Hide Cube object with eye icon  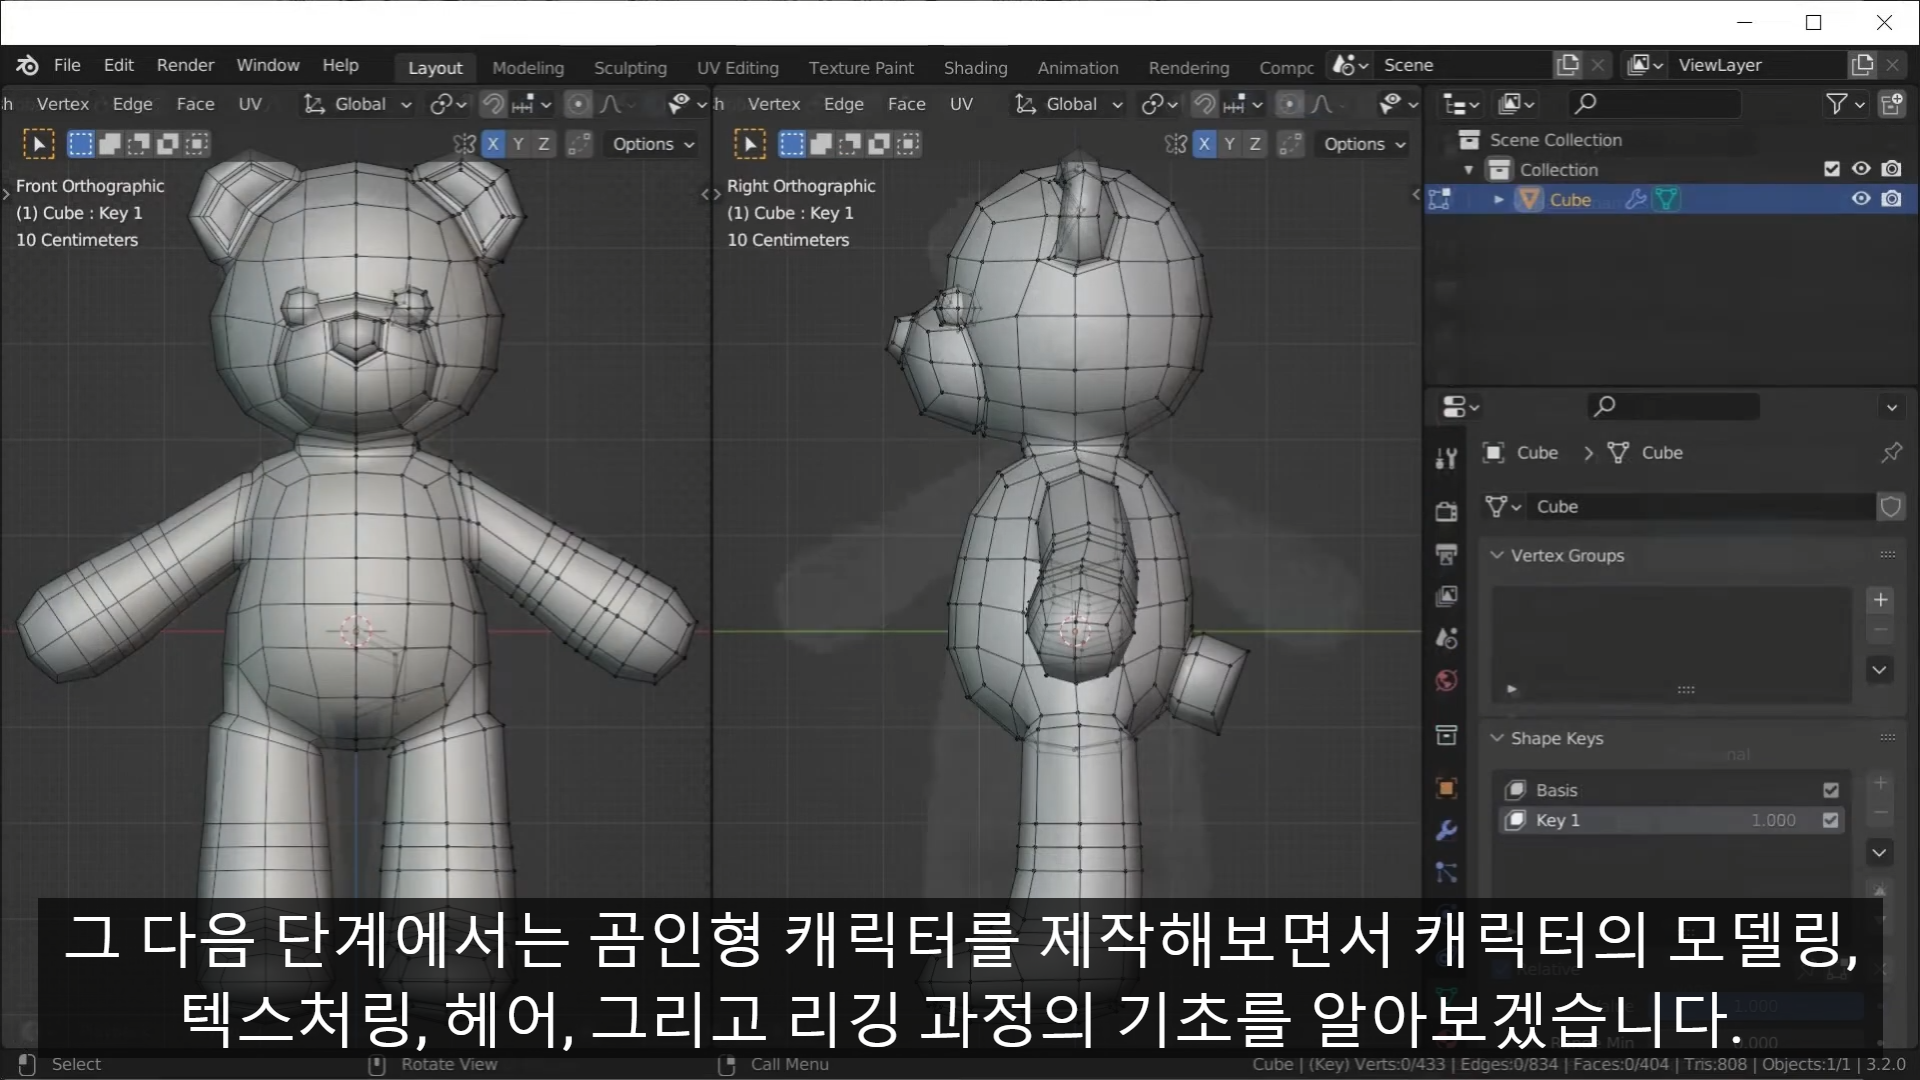pos(1861,199)
